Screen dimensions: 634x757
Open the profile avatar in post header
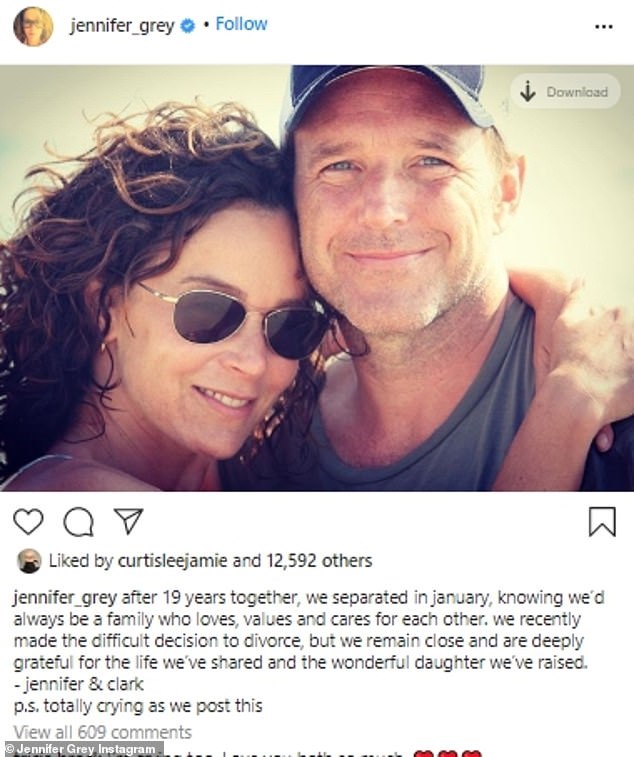point(33,26)
